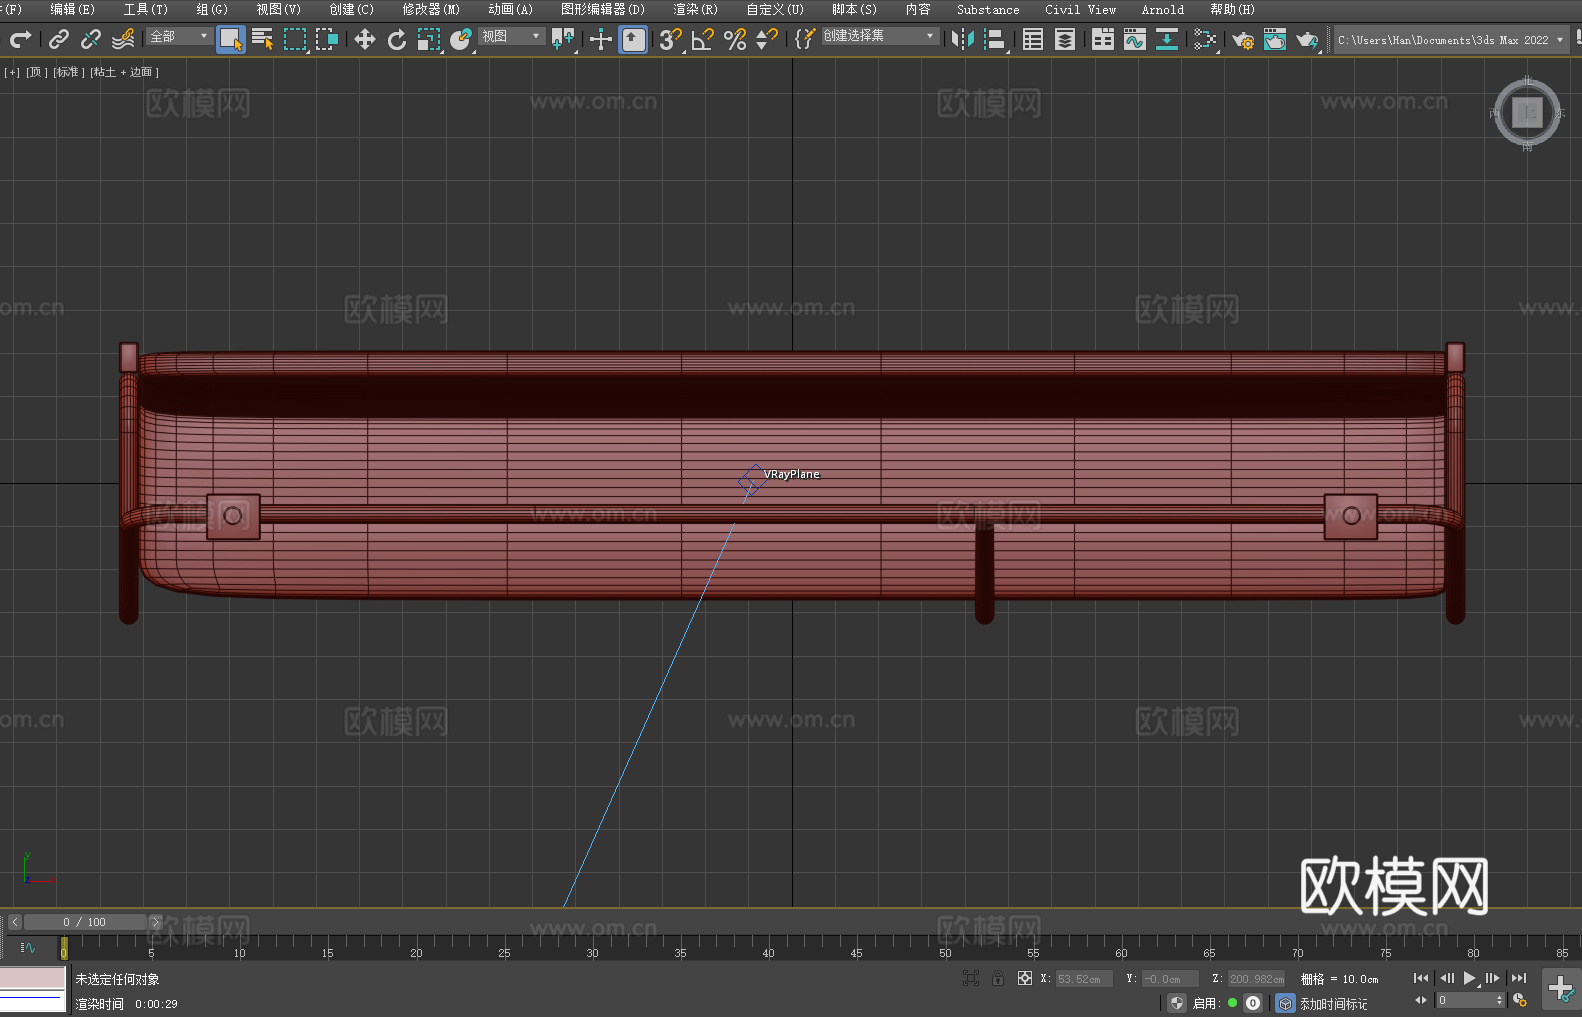Toggle Keyboard Shortcut Override button
1582x1017 pixels.
tap(633, 39)
